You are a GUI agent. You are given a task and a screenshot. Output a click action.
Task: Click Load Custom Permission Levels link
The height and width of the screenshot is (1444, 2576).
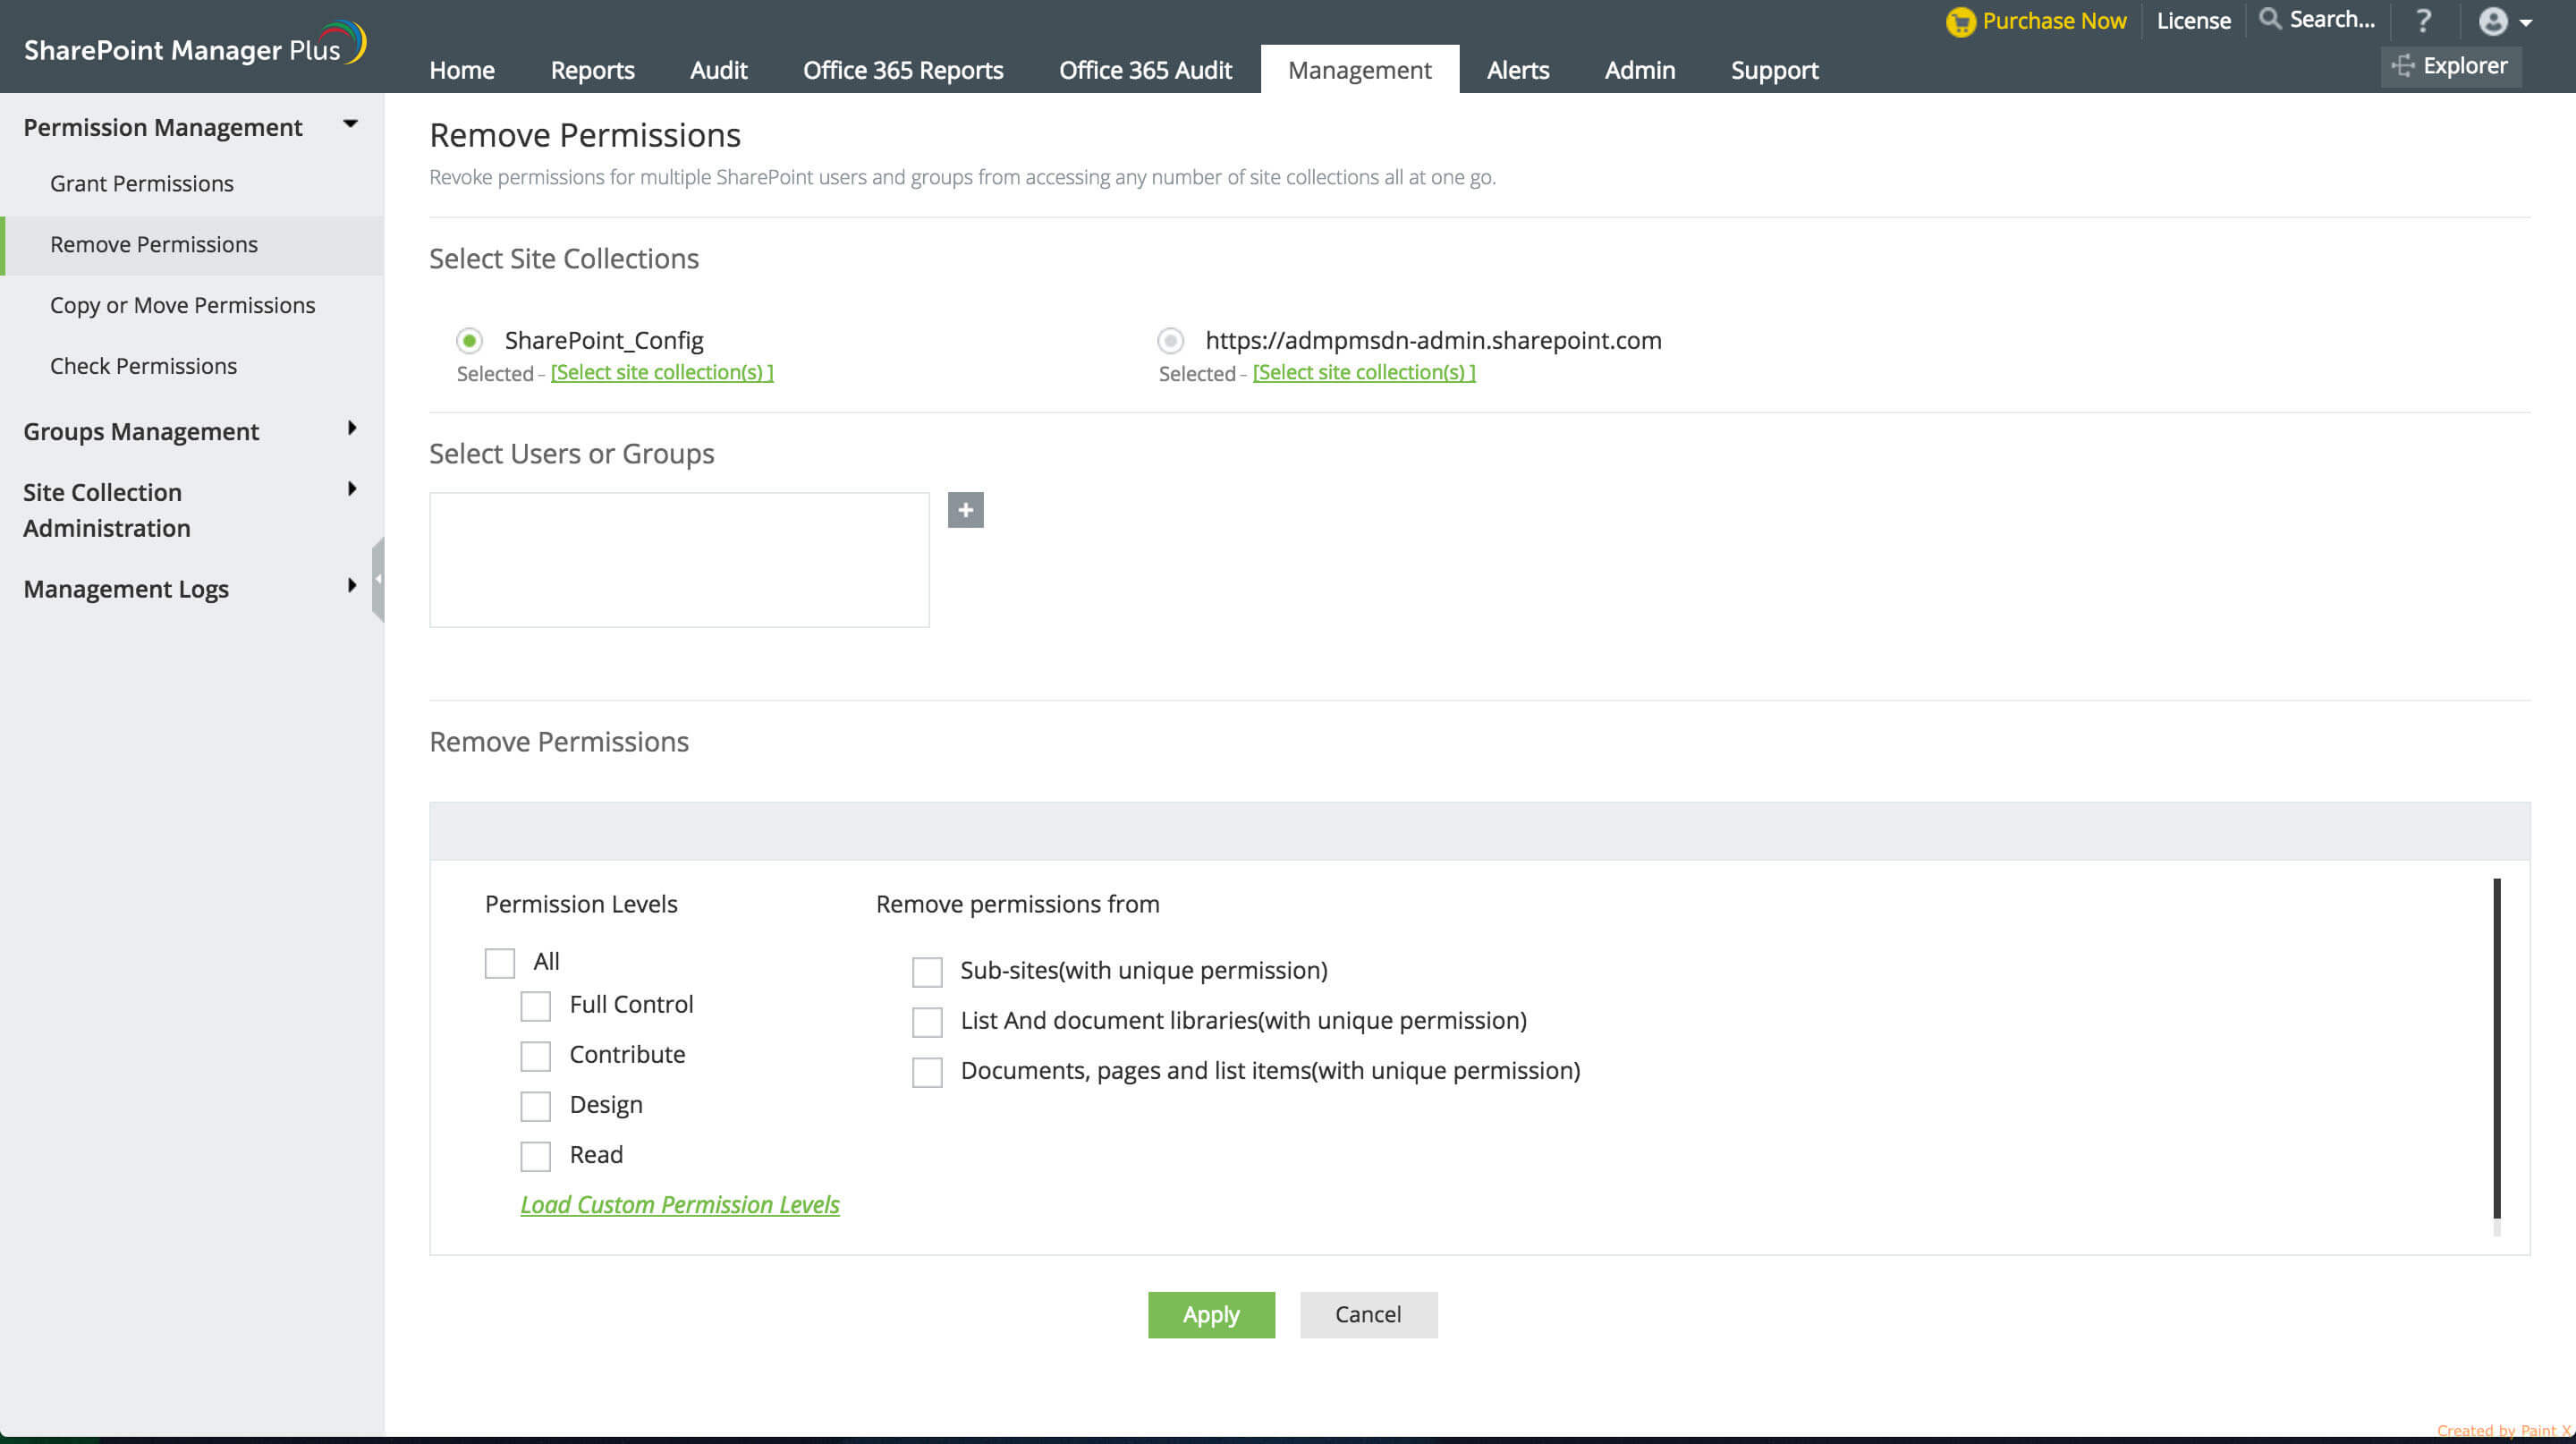coord(680,1205)
